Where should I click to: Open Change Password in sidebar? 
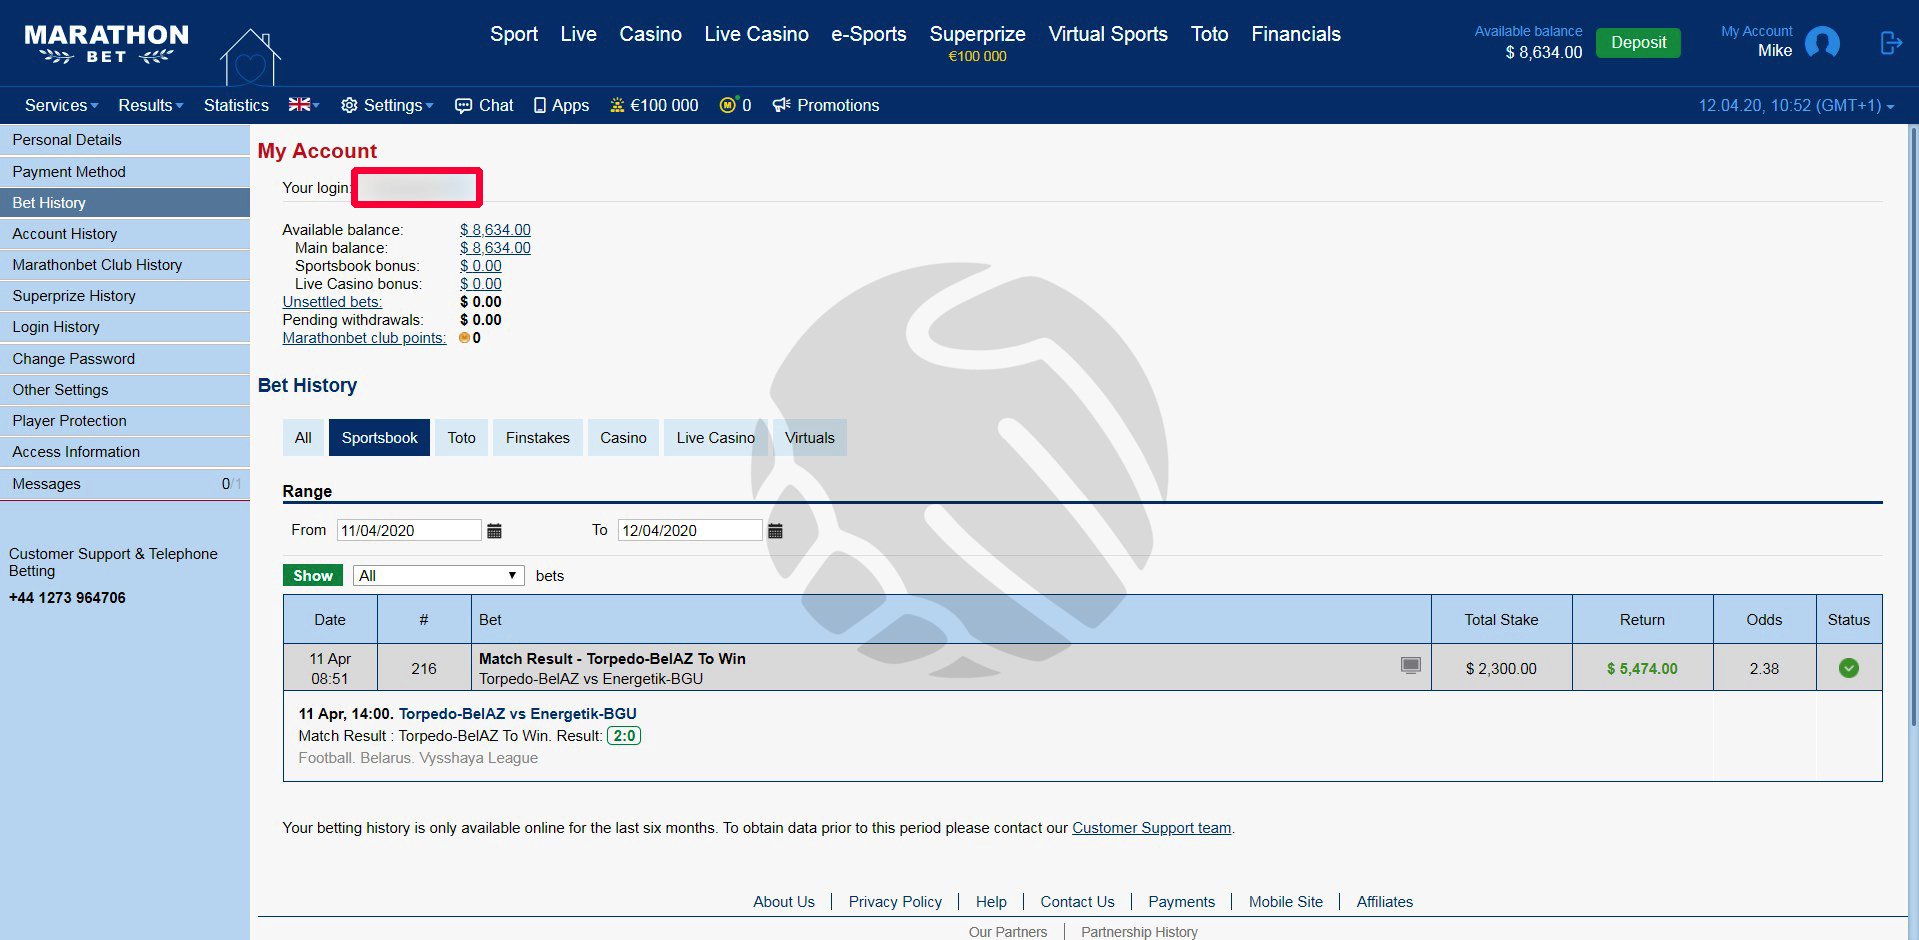tap(125, 358)
